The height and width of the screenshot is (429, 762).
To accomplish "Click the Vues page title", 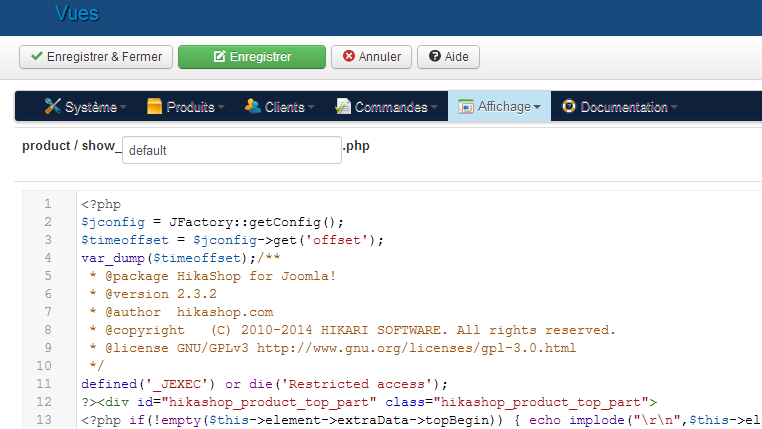I will tap(77, 14).
